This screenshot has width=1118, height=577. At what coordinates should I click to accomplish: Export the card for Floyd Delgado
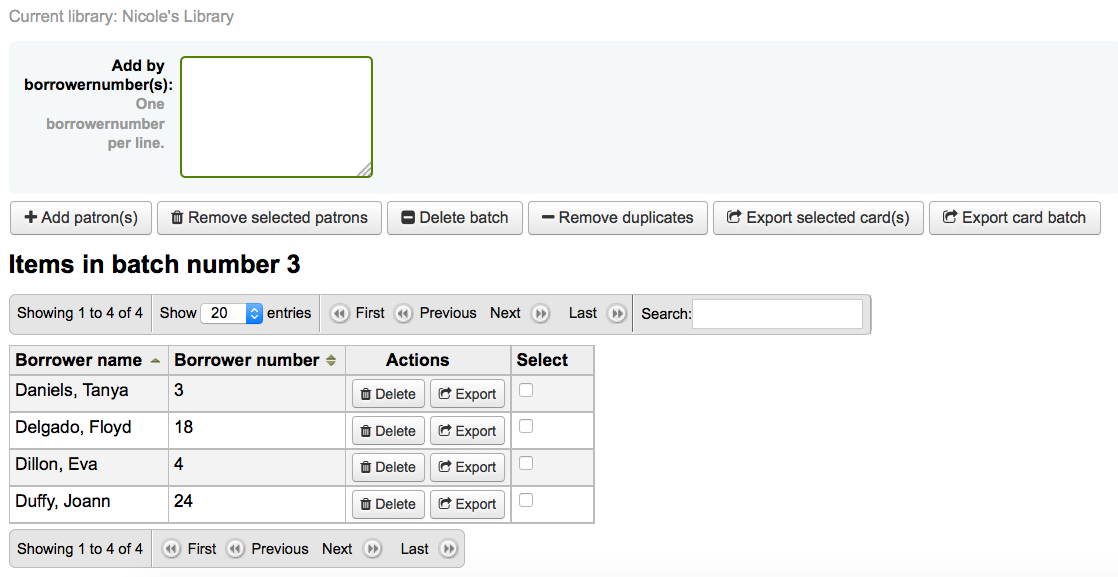tap(467, 431)
